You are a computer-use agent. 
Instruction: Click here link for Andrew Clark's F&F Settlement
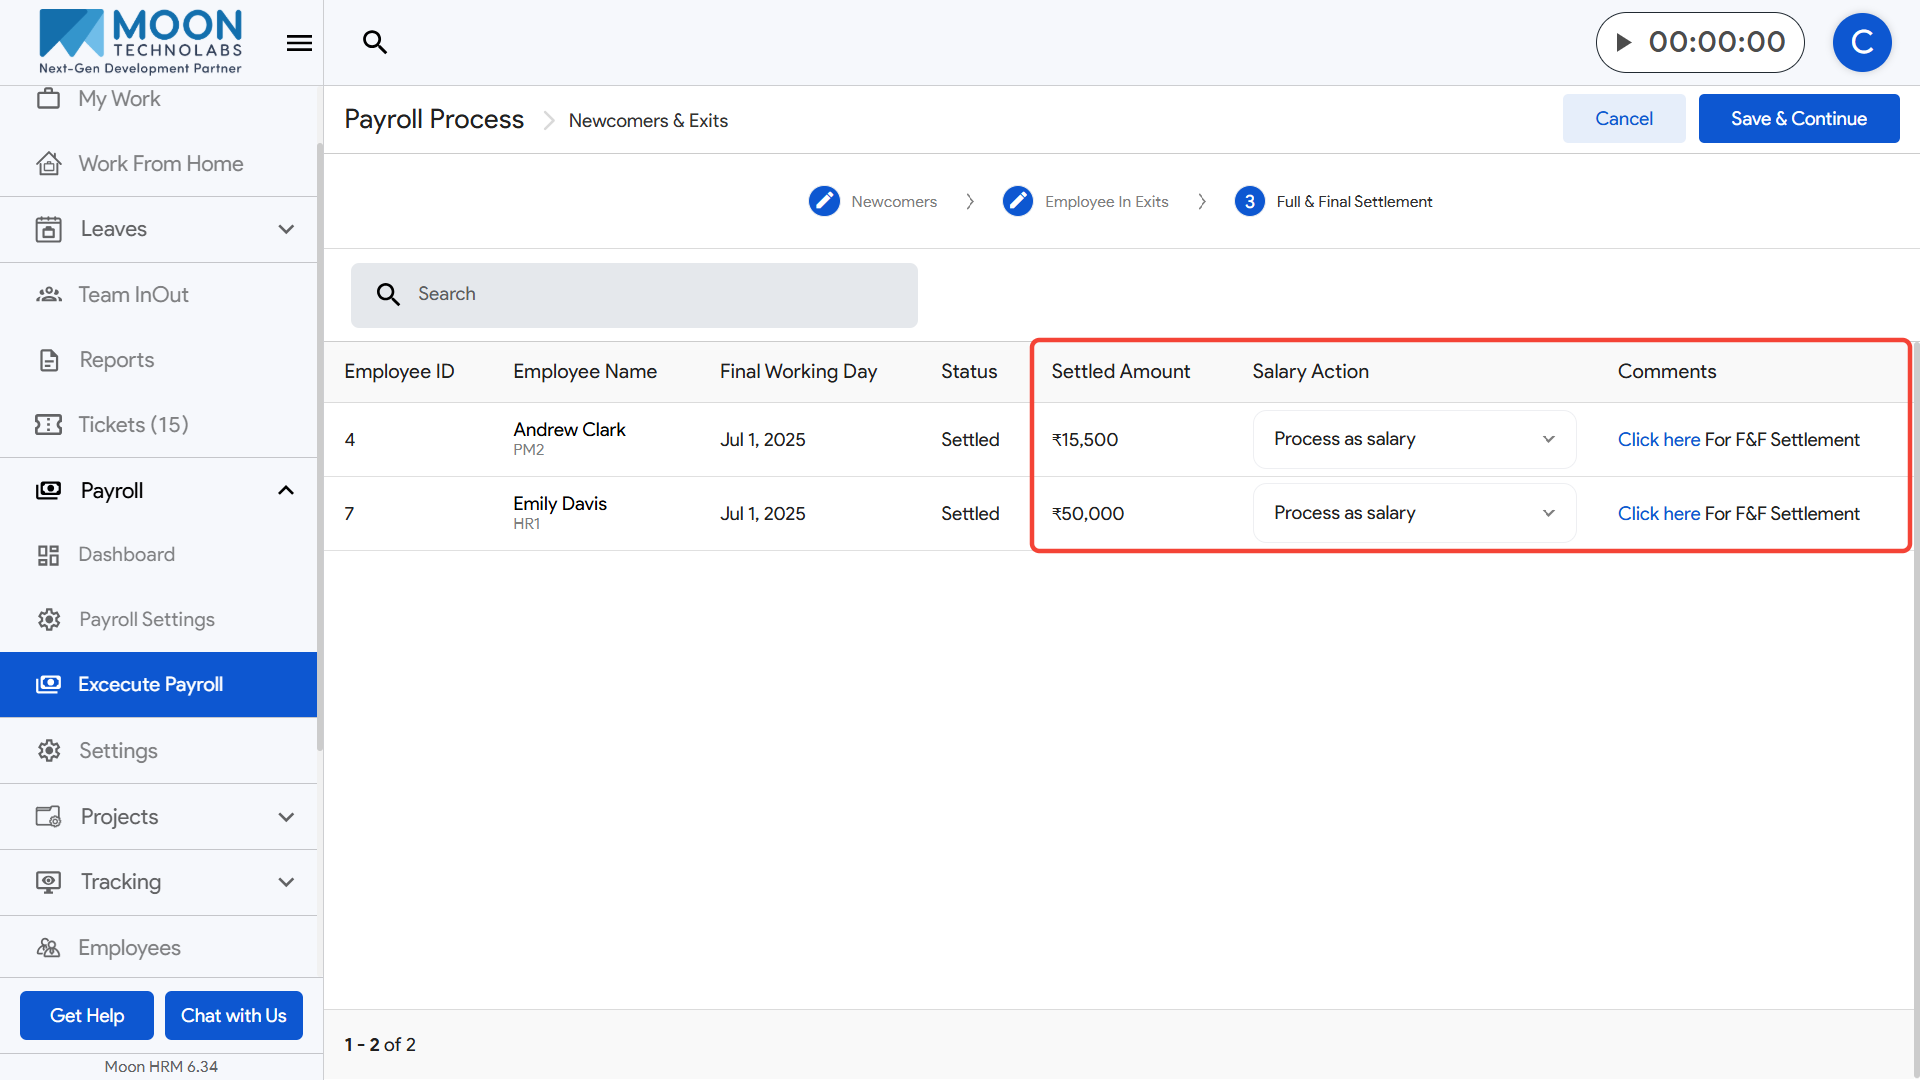(1658, 439)
